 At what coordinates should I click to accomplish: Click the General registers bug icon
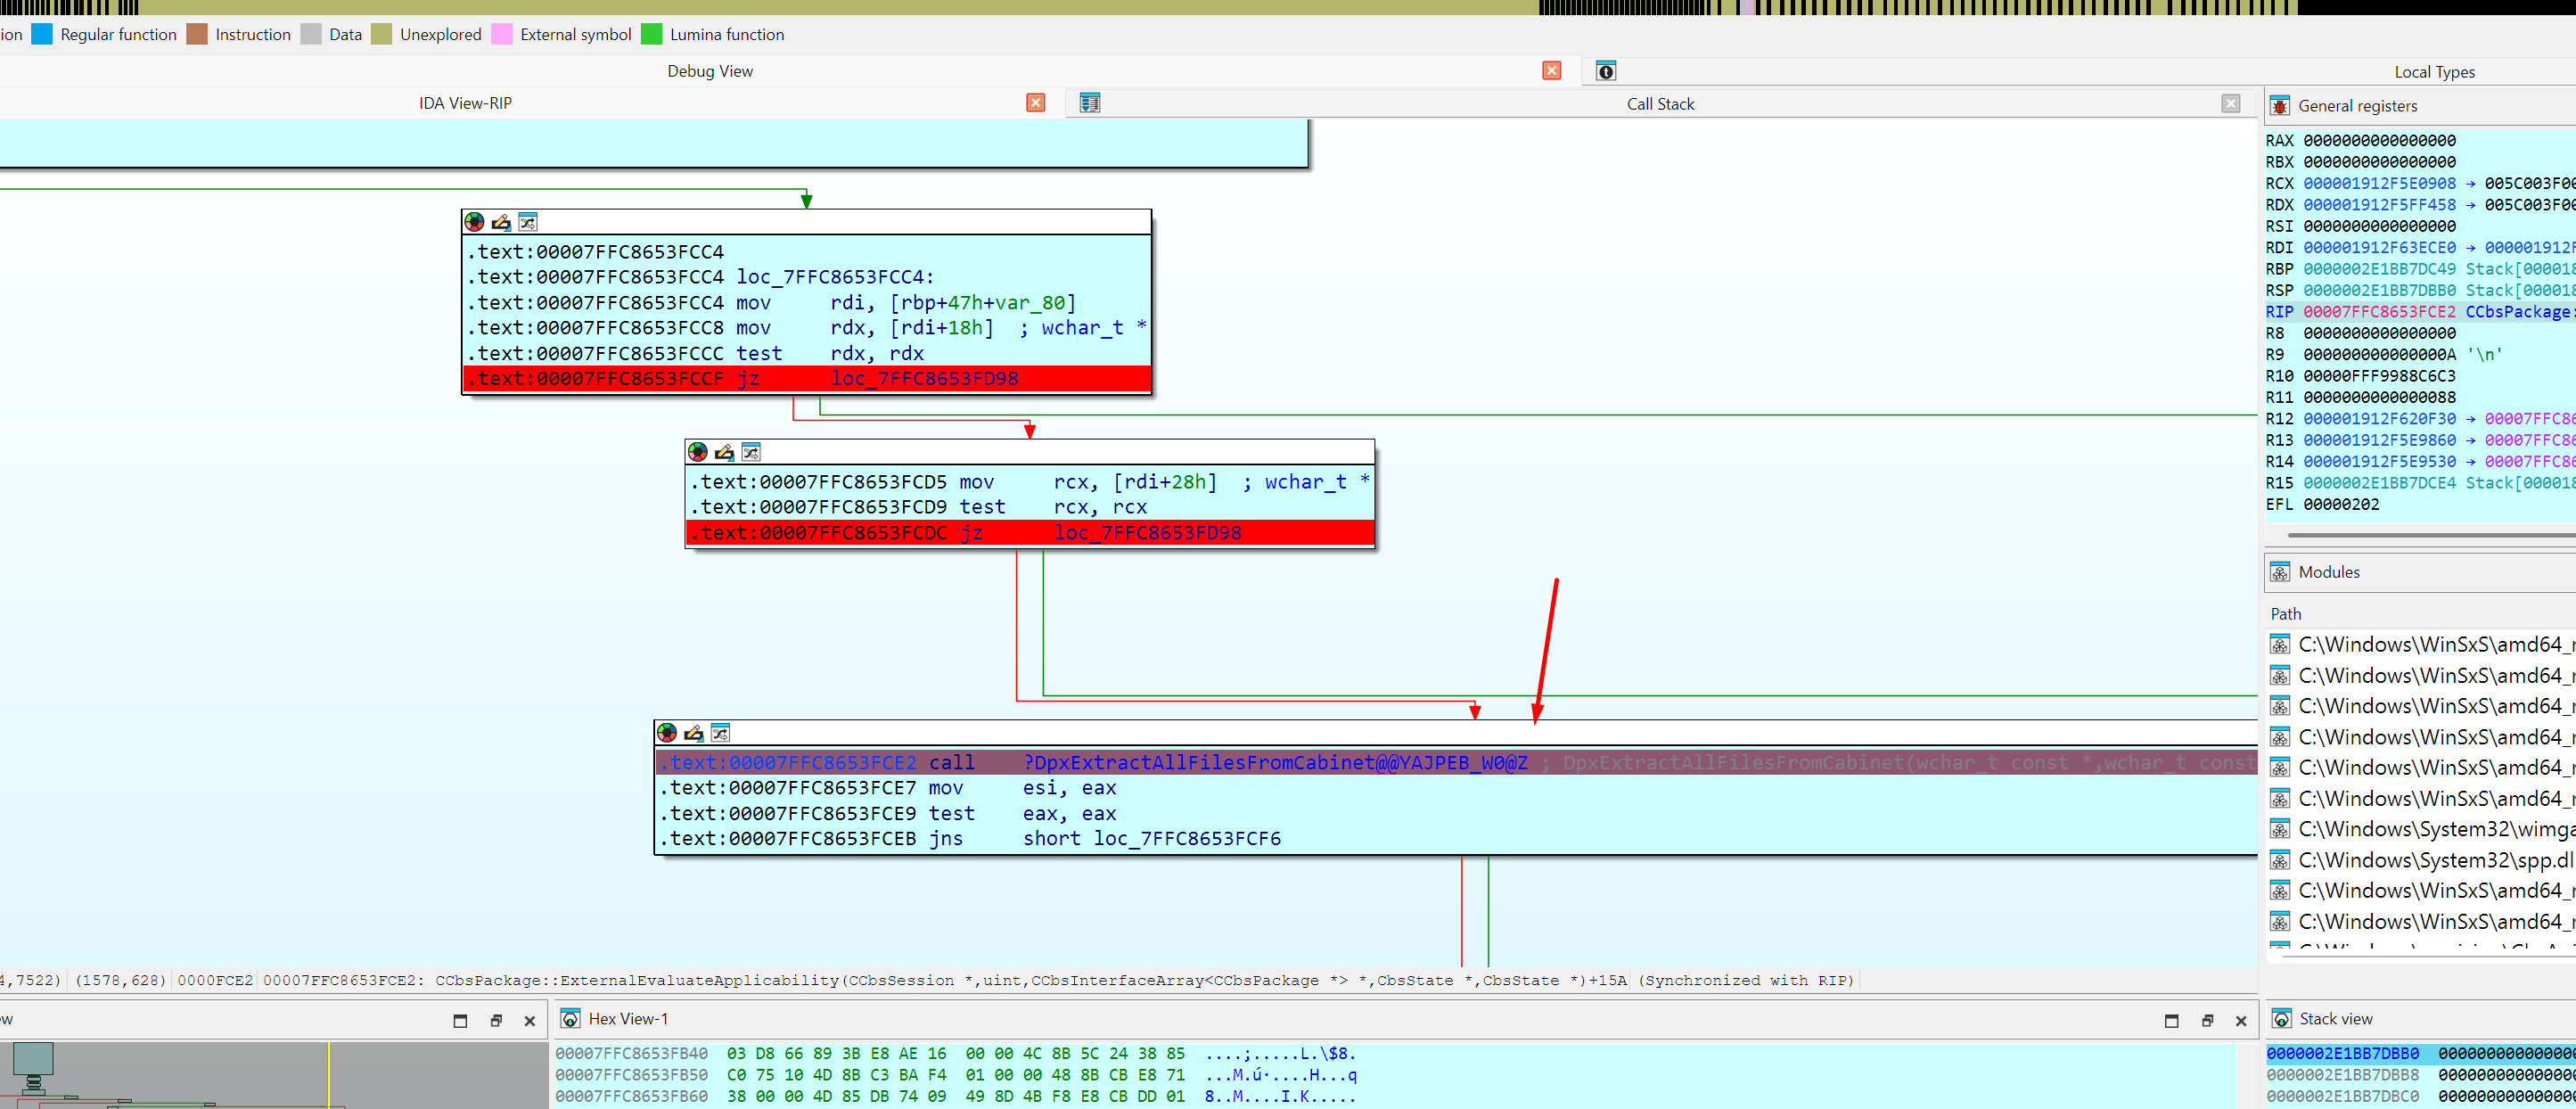(2279, 106)
